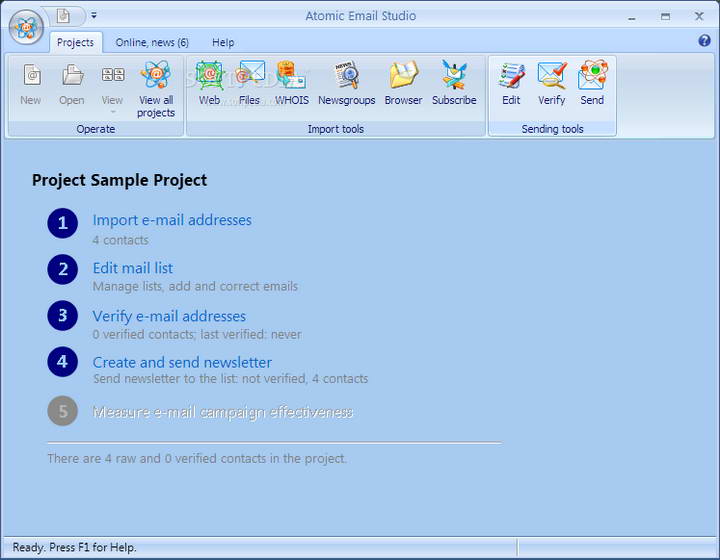Maximize the Atomic Email Studio window
This screenshot has height=560, width=720.
[x=665, y=17]
